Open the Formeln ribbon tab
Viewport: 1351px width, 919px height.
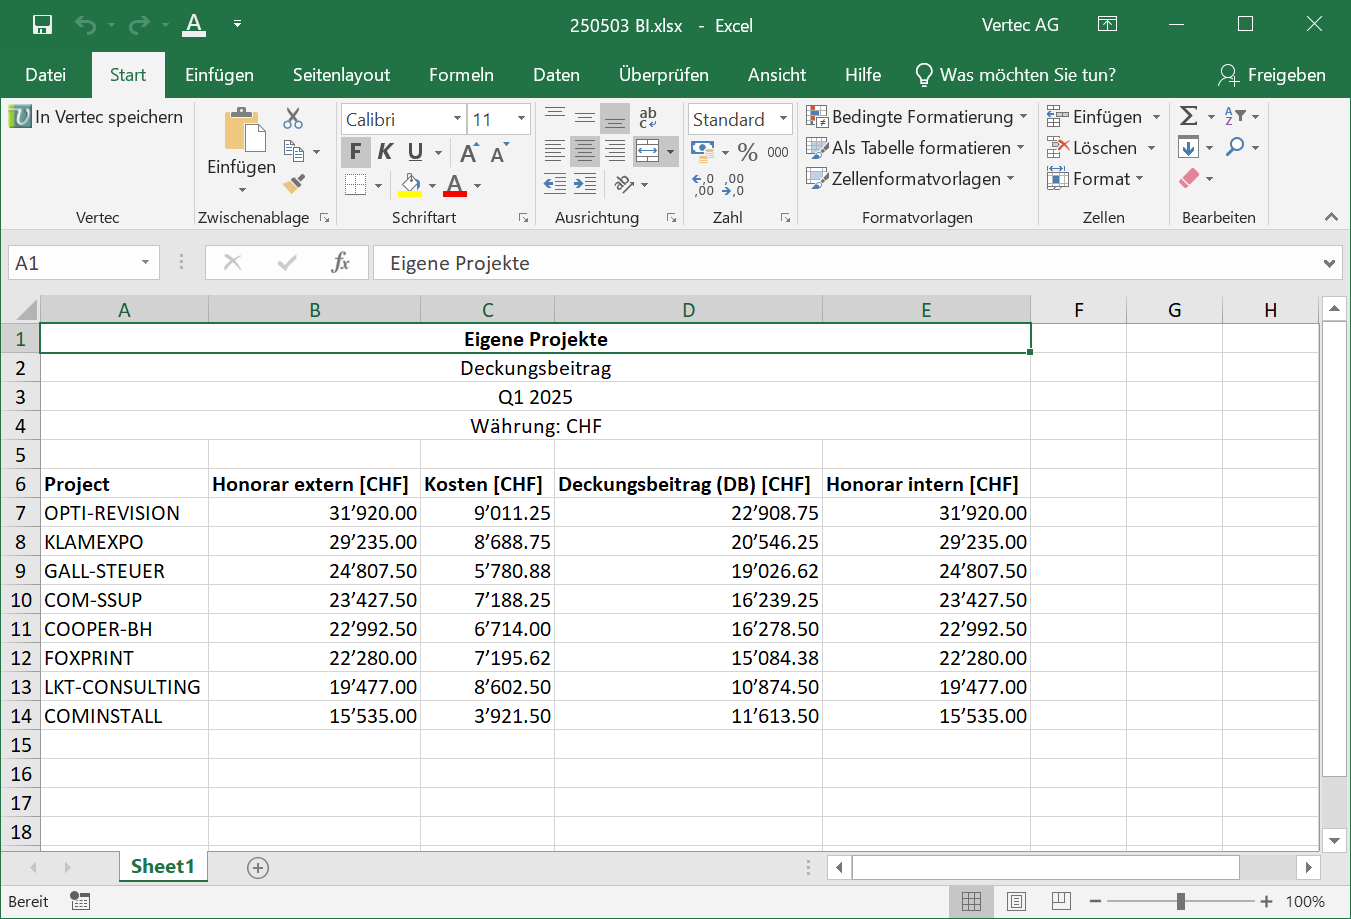461,75
